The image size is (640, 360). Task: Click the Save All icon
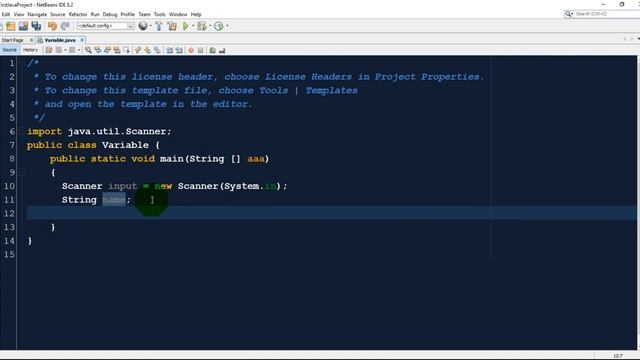click(x=36, y=26)
